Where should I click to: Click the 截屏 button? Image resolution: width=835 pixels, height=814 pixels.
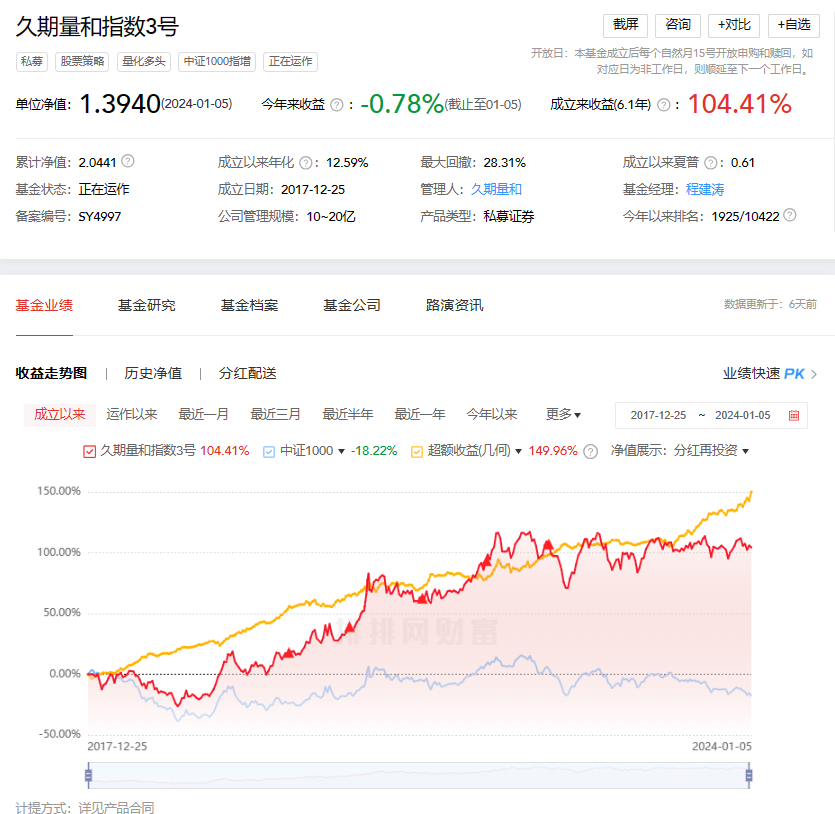tap(625, 25)
